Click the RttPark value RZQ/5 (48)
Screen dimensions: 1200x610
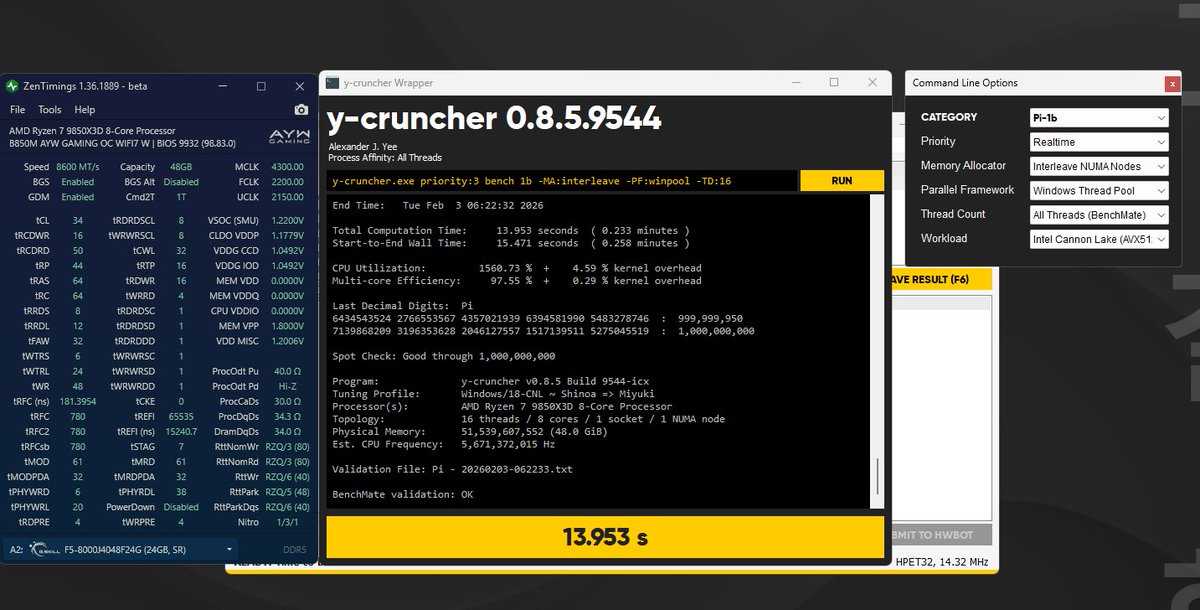tap(289, 491)
